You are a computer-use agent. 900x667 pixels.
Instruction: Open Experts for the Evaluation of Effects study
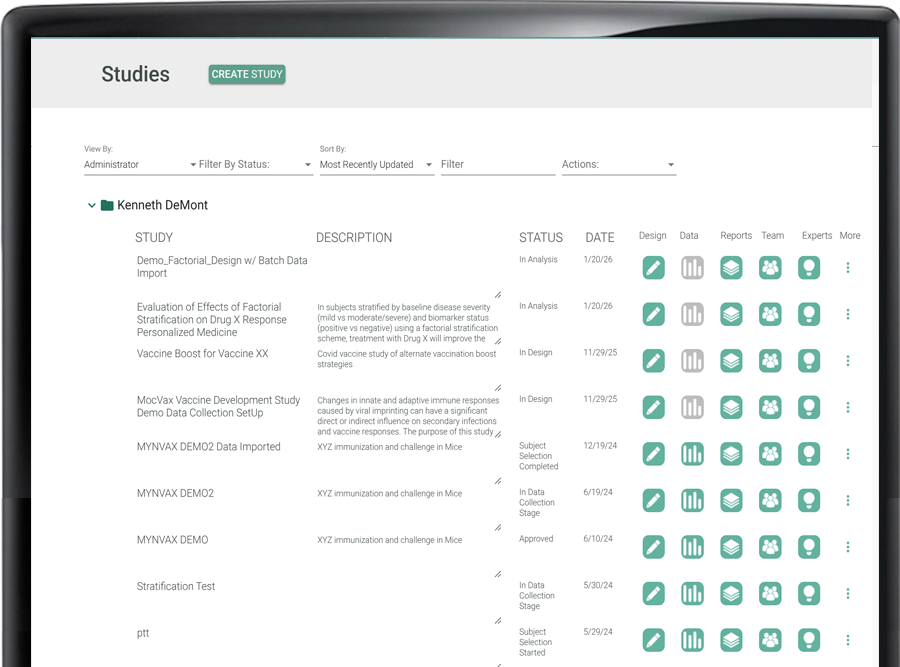(808, 314)
